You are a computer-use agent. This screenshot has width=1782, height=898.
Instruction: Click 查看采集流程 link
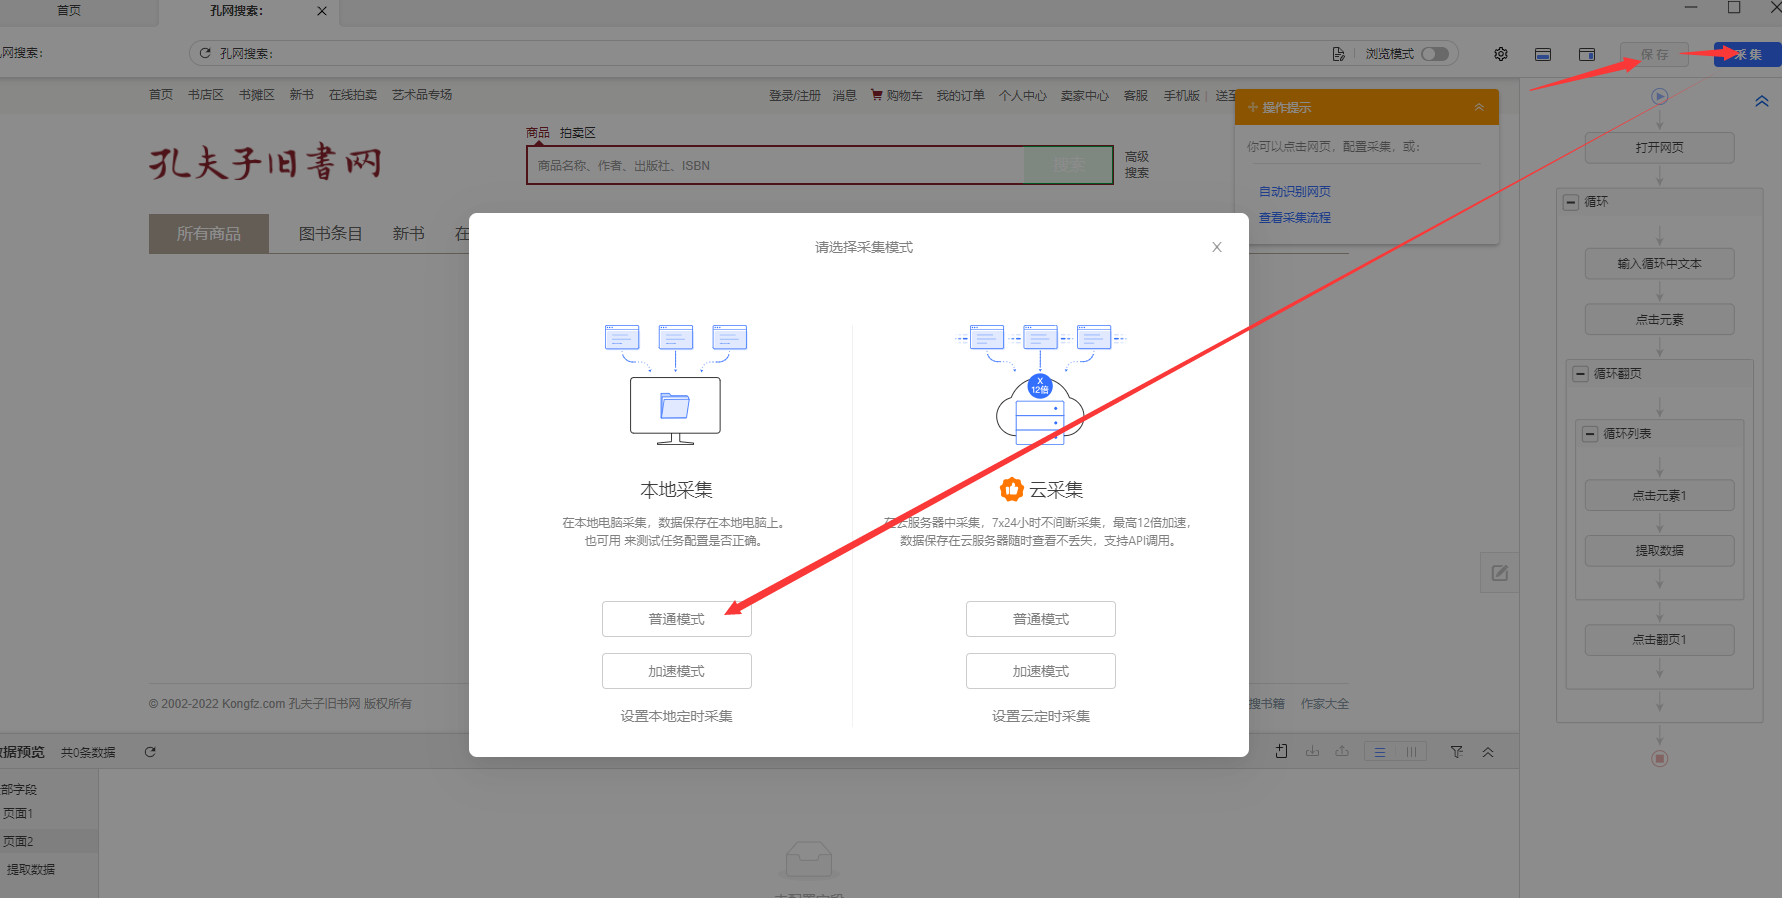pos(1294,217)
